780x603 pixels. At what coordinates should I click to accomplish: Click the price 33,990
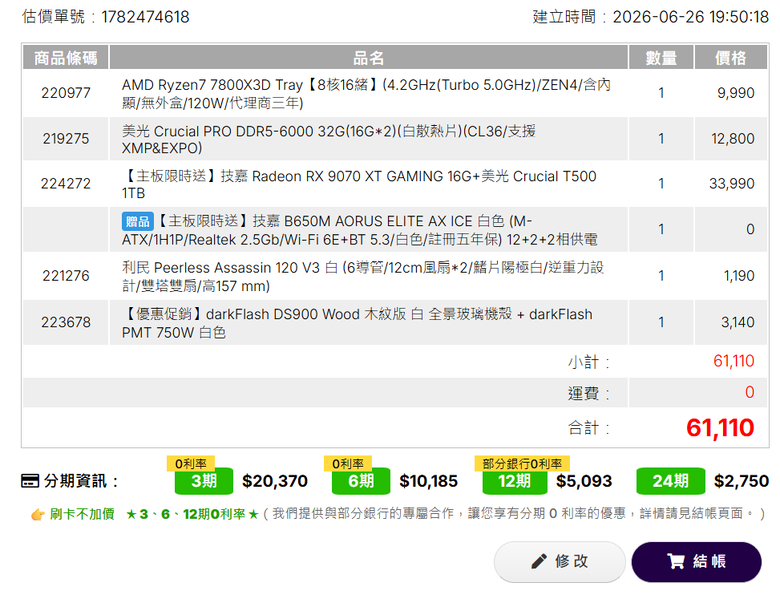(x=732, y=184)
